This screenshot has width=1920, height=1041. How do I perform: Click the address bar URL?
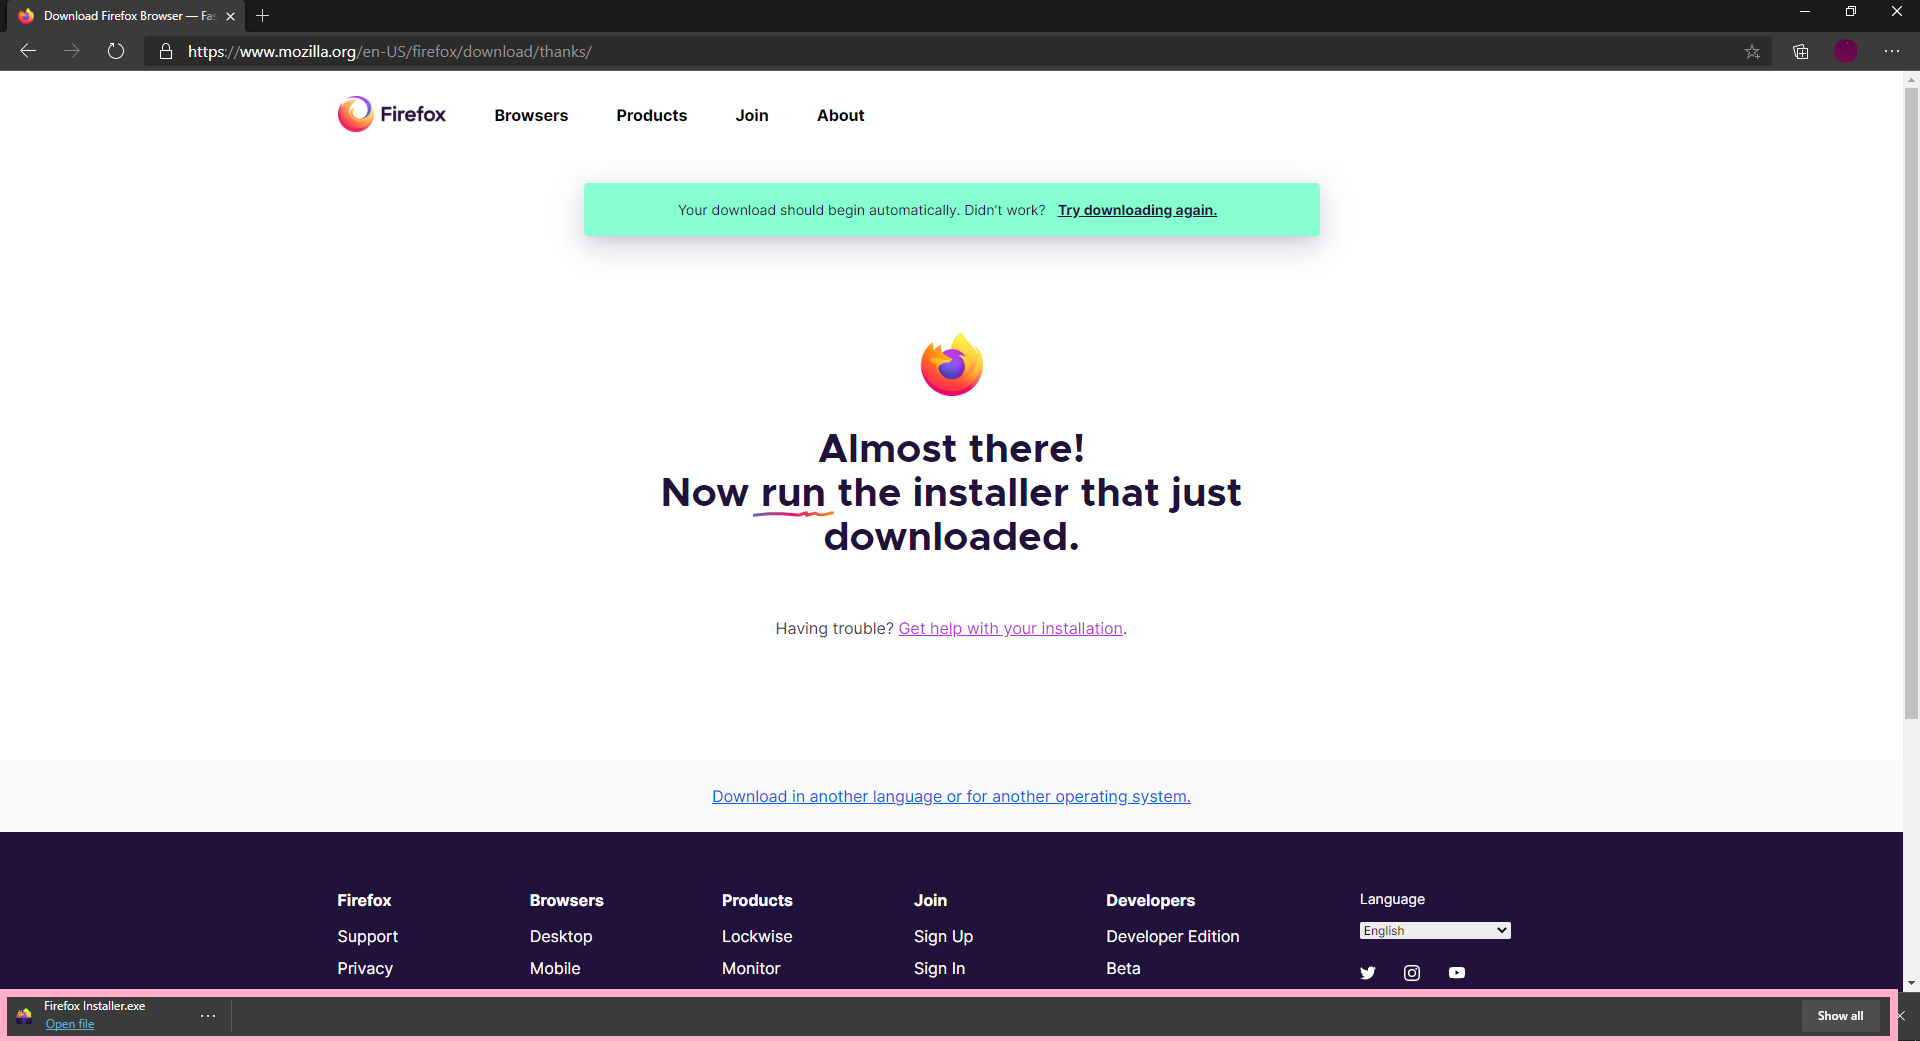click(x=390, y=51)
